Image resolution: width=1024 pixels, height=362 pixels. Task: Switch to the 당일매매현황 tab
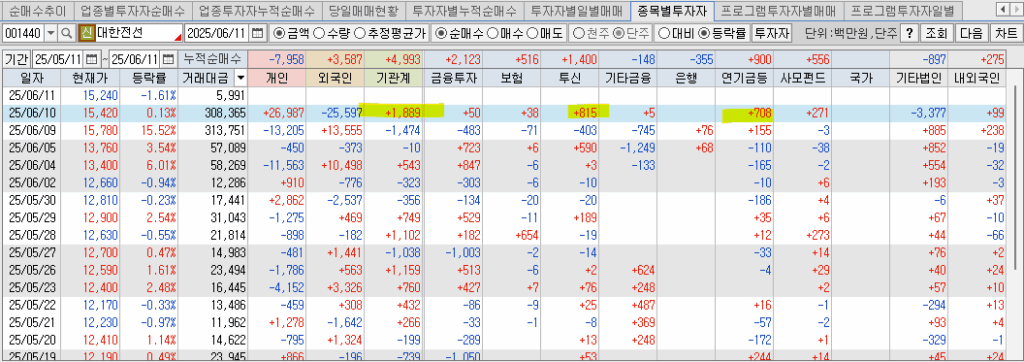364,10
